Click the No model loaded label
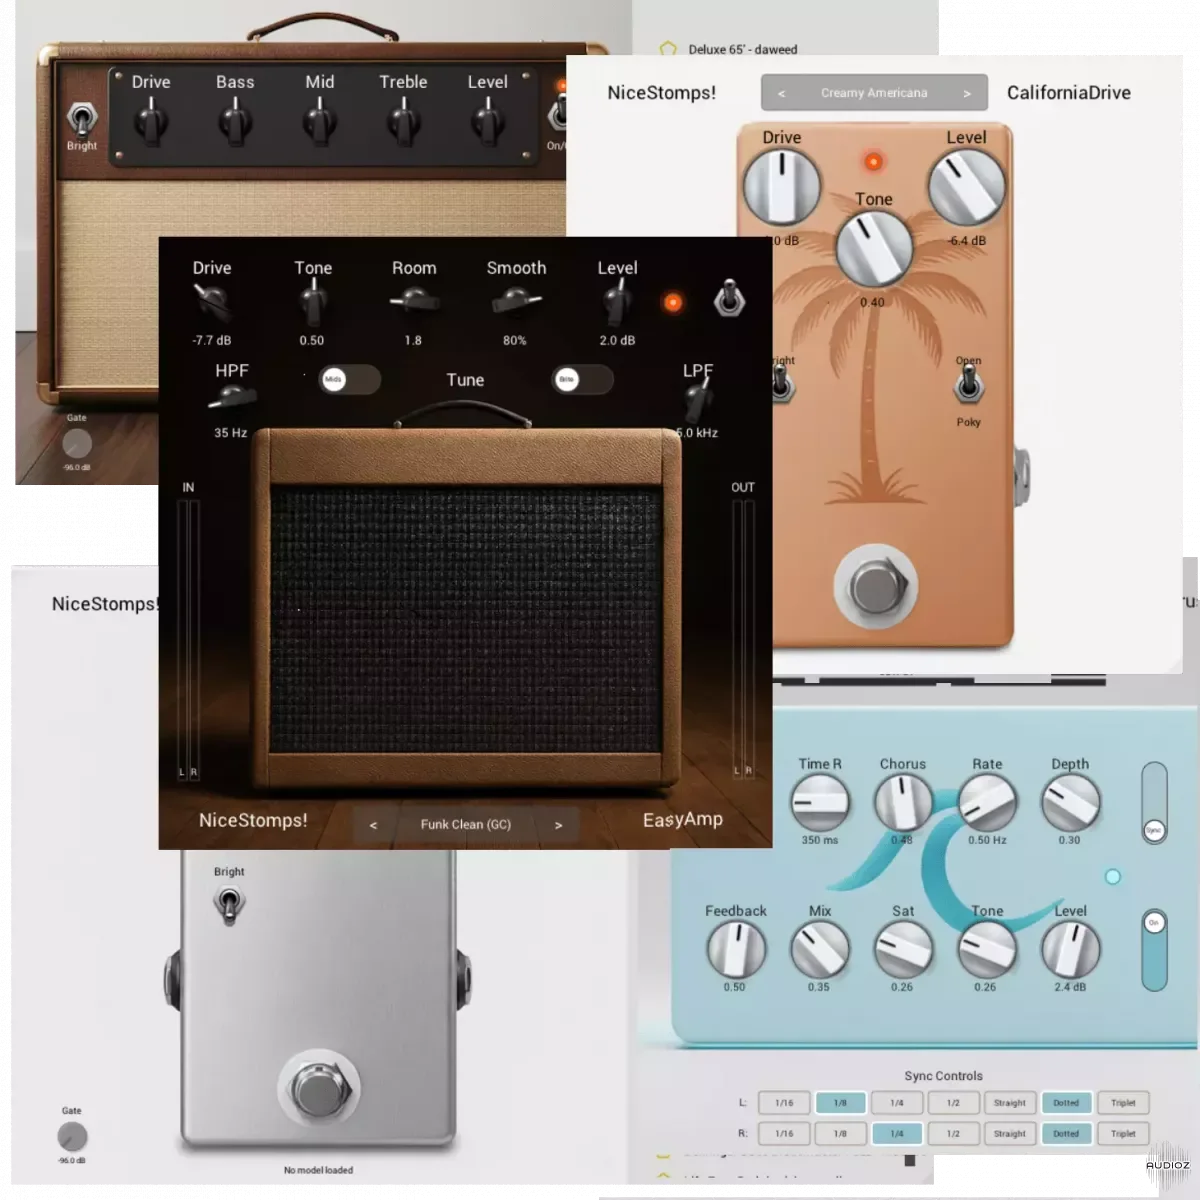1200x1200 pixels. point(318,1170)
